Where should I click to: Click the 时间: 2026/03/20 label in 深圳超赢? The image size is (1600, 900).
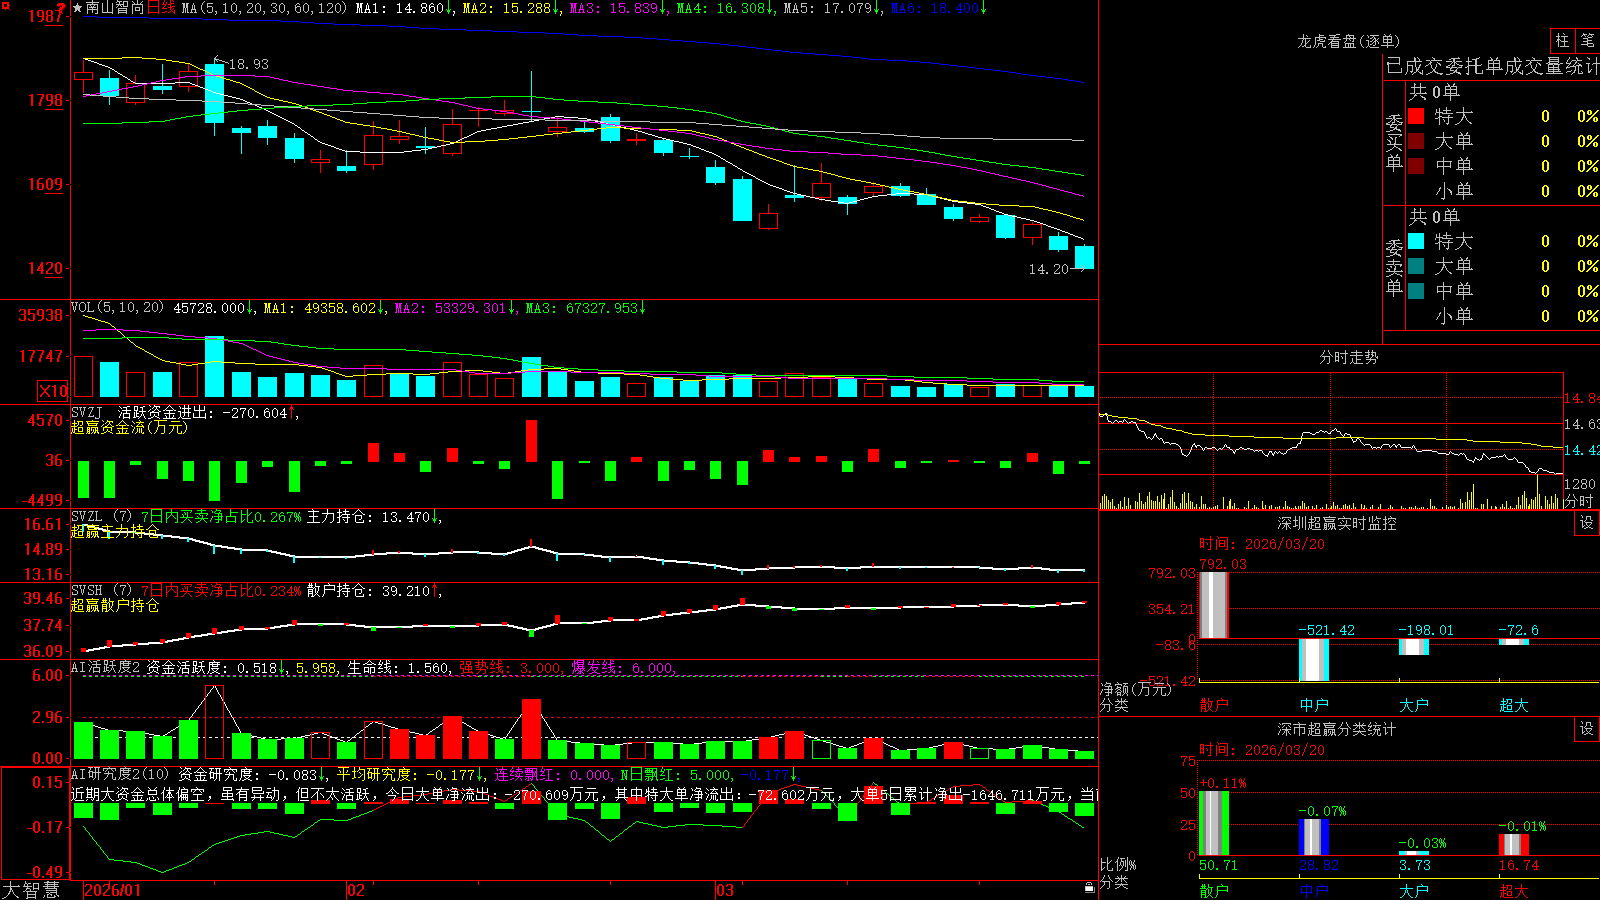(x=1262, y=544)
